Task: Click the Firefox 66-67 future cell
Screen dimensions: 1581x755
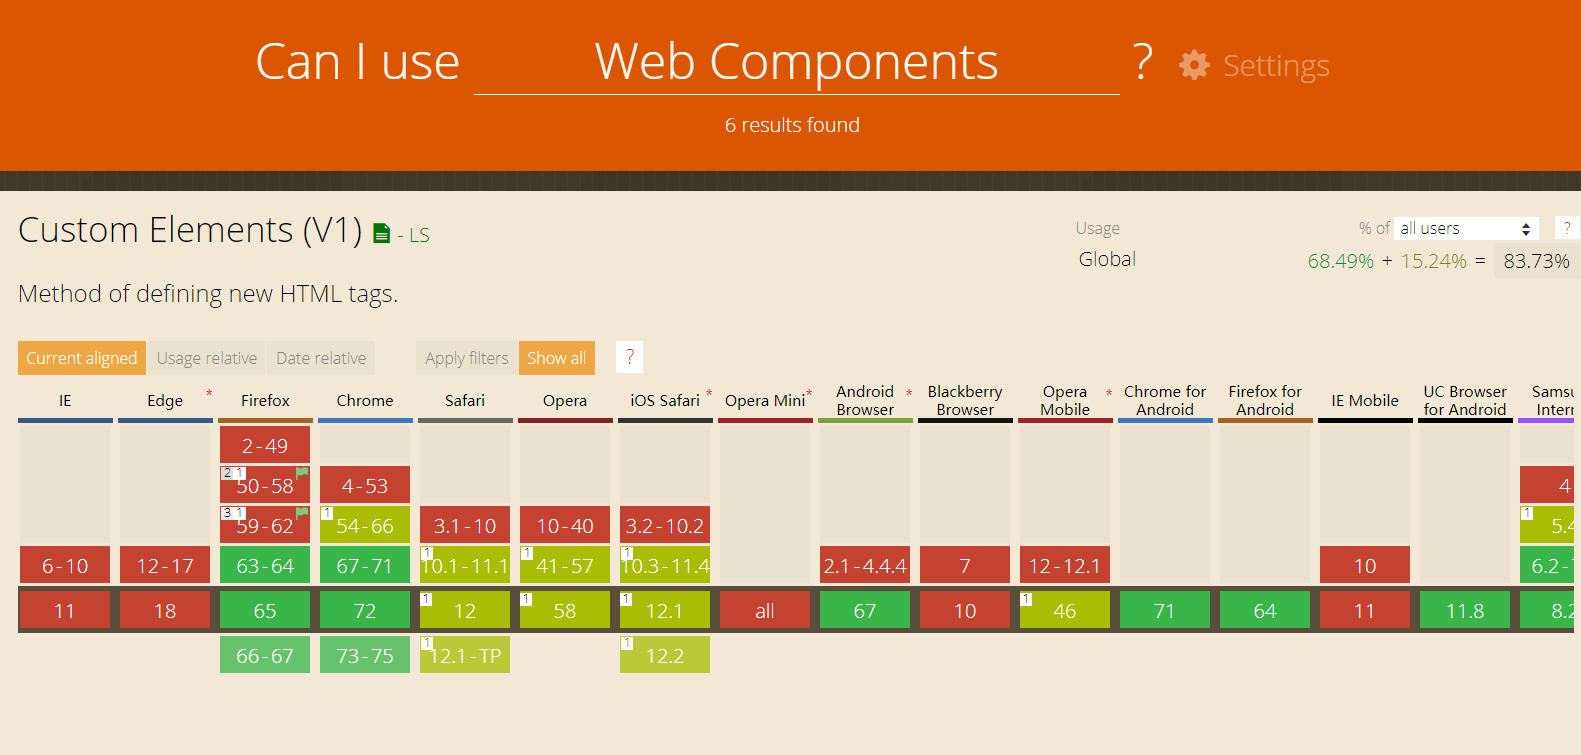Action: coord(265,655)
